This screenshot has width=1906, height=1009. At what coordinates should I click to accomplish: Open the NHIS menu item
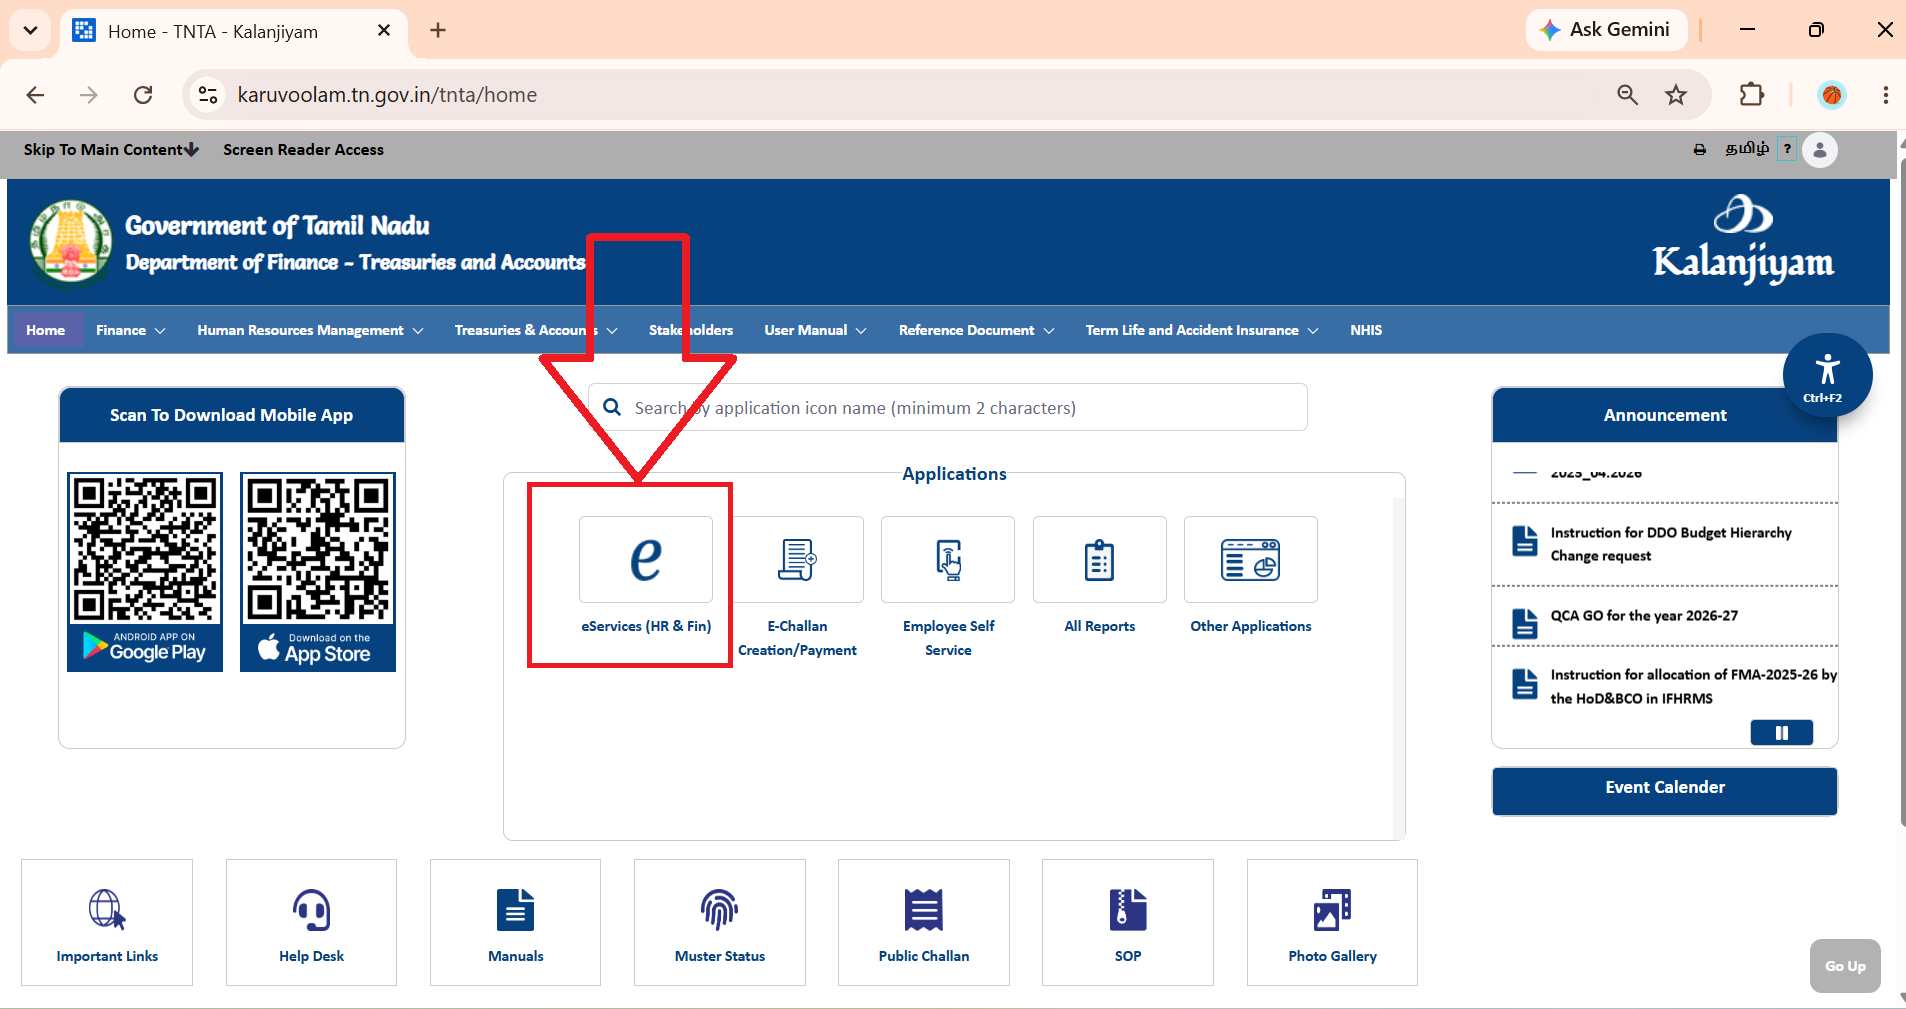(1366, 330)
